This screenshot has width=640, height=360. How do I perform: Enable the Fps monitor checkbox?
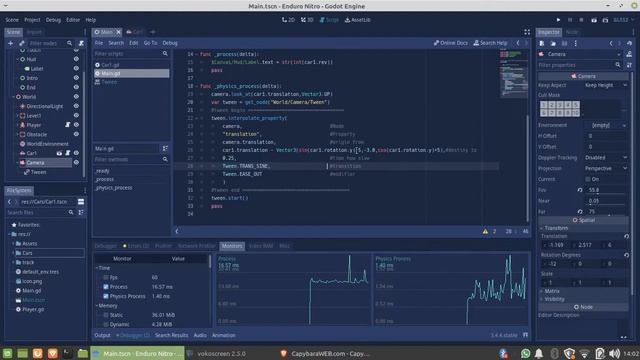coord(106,278)
